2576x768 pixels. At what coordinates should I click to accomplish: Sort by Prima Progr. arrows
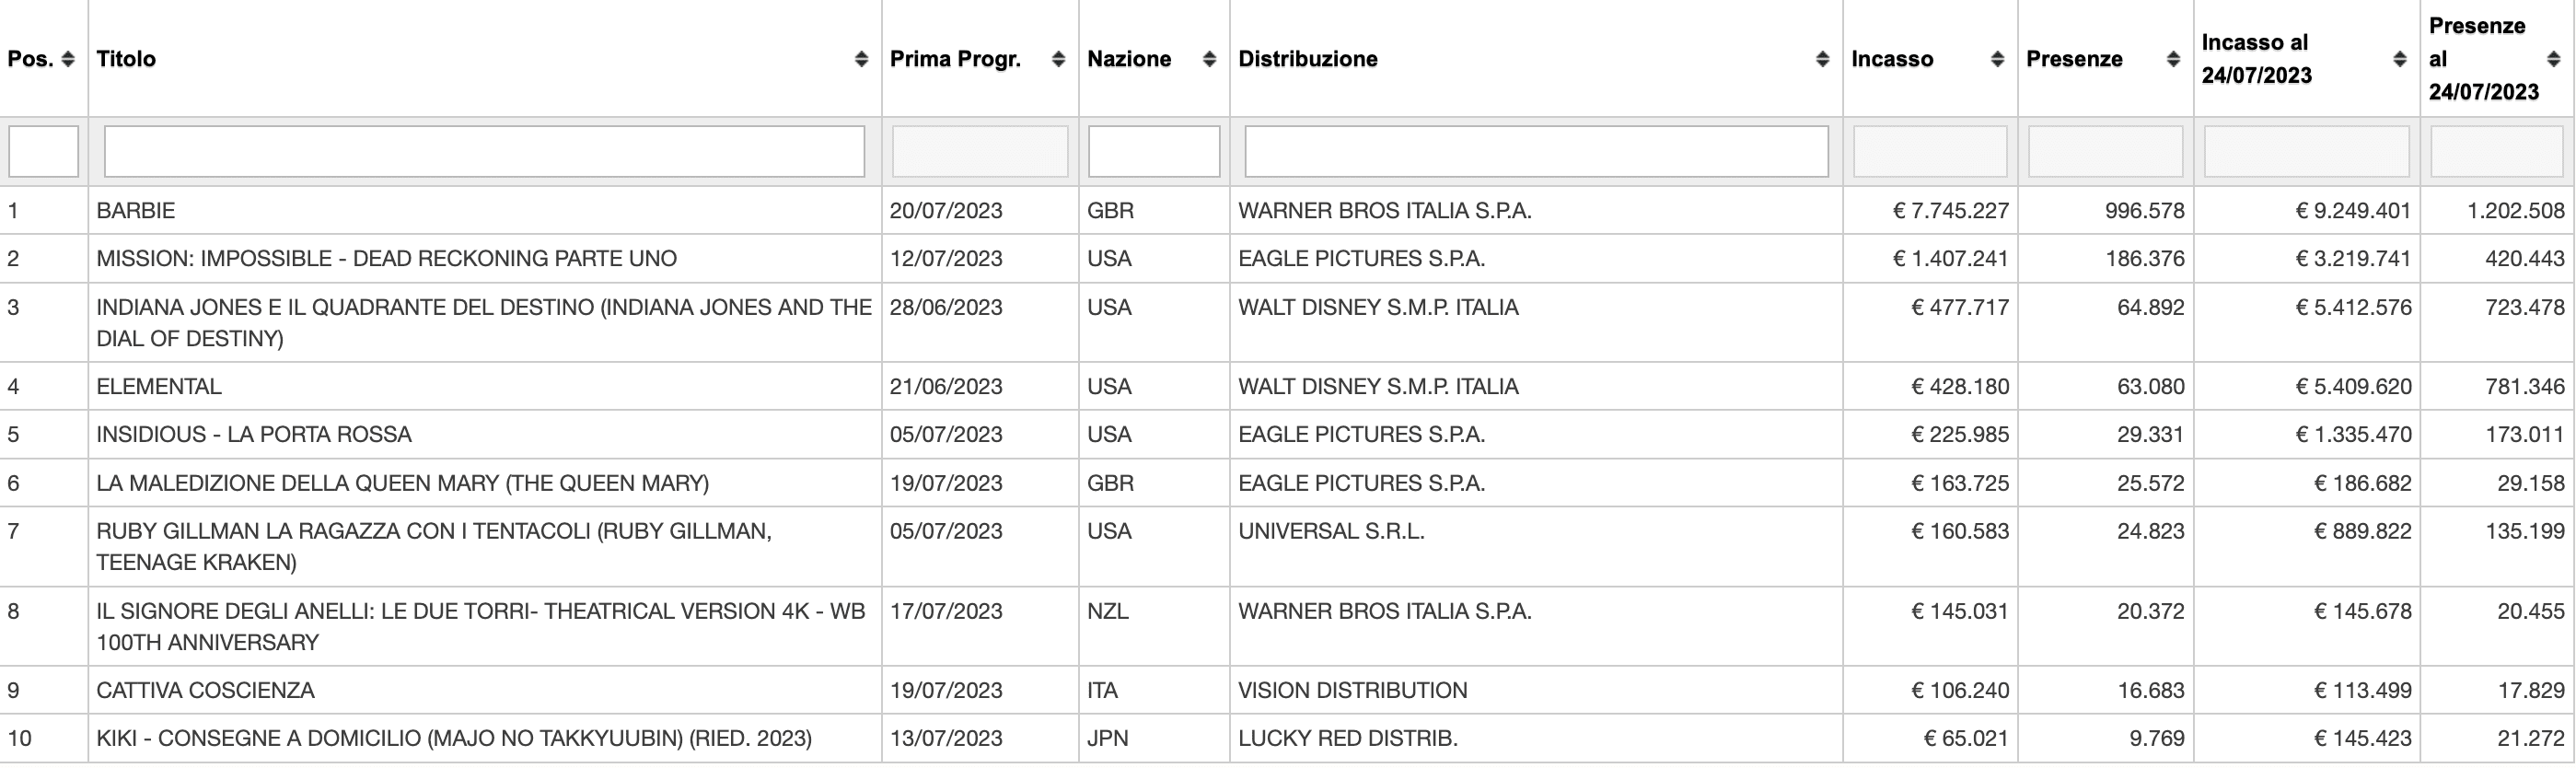point(1058,59)
